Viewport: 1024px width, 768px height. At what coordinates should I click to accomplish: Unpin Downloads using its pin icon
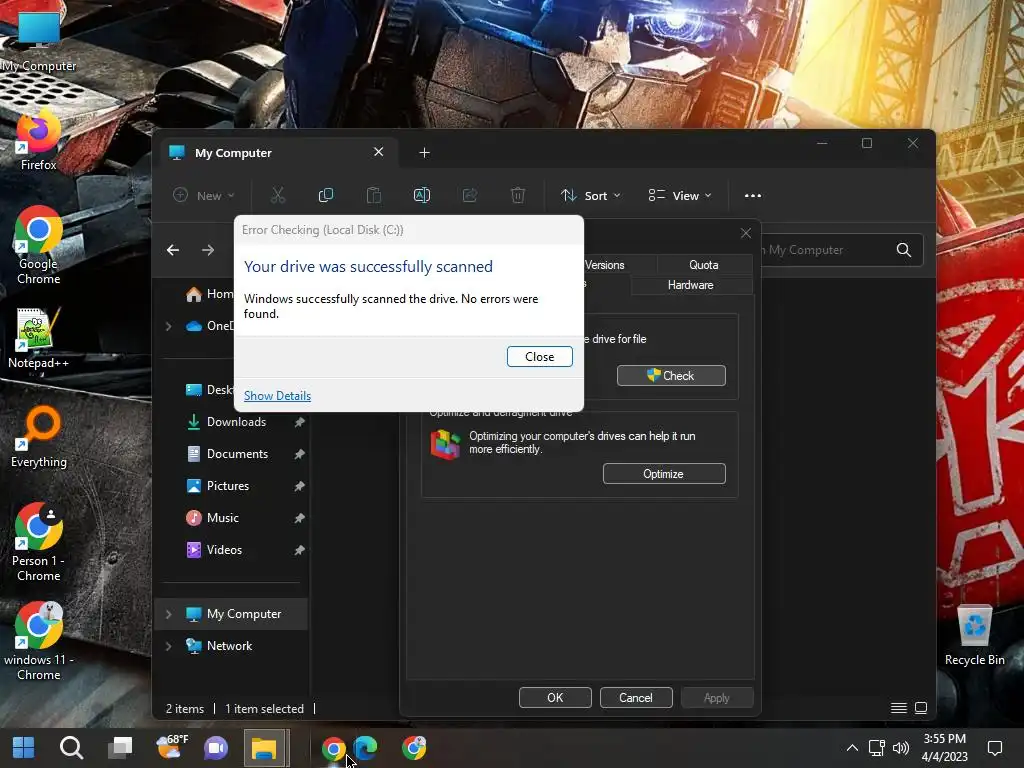[299, 422]
